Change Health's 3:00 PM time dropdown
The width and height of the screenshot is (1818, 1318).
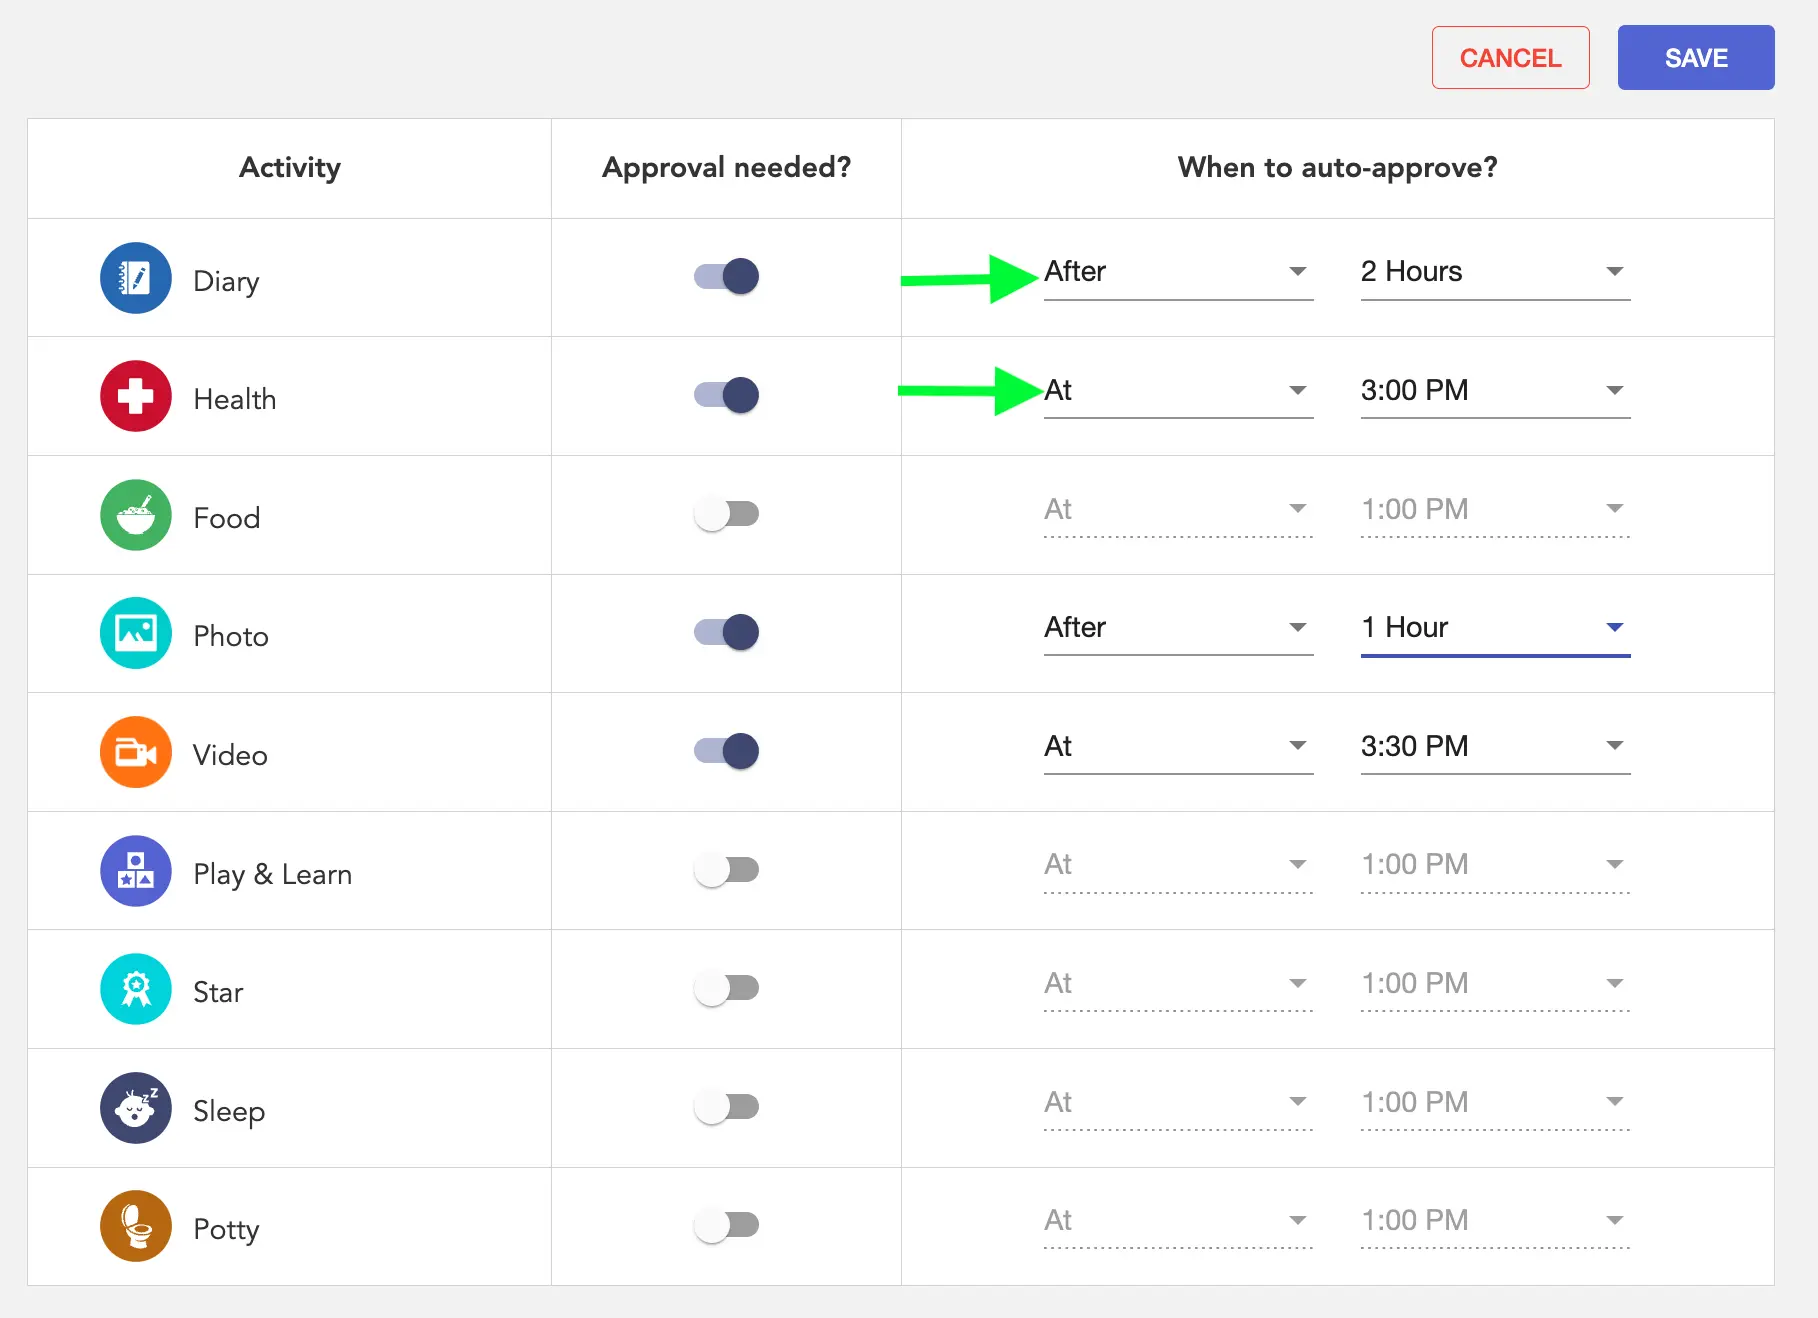tap(1495, 391)
